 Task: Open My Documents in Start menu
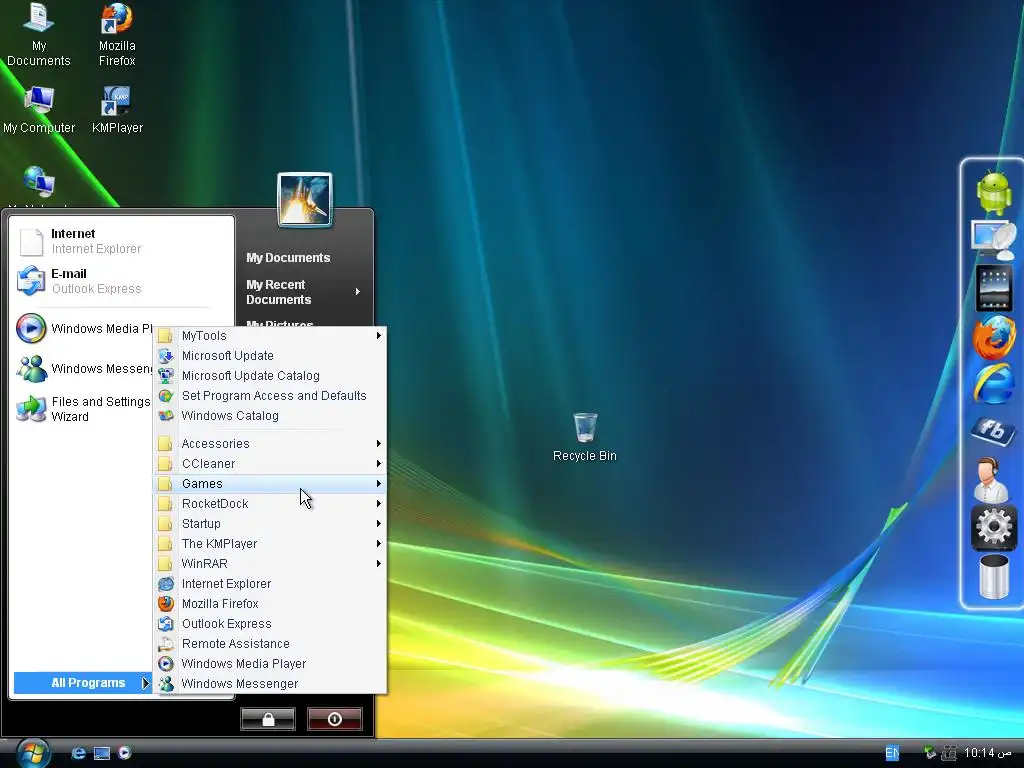coord(288,258)
